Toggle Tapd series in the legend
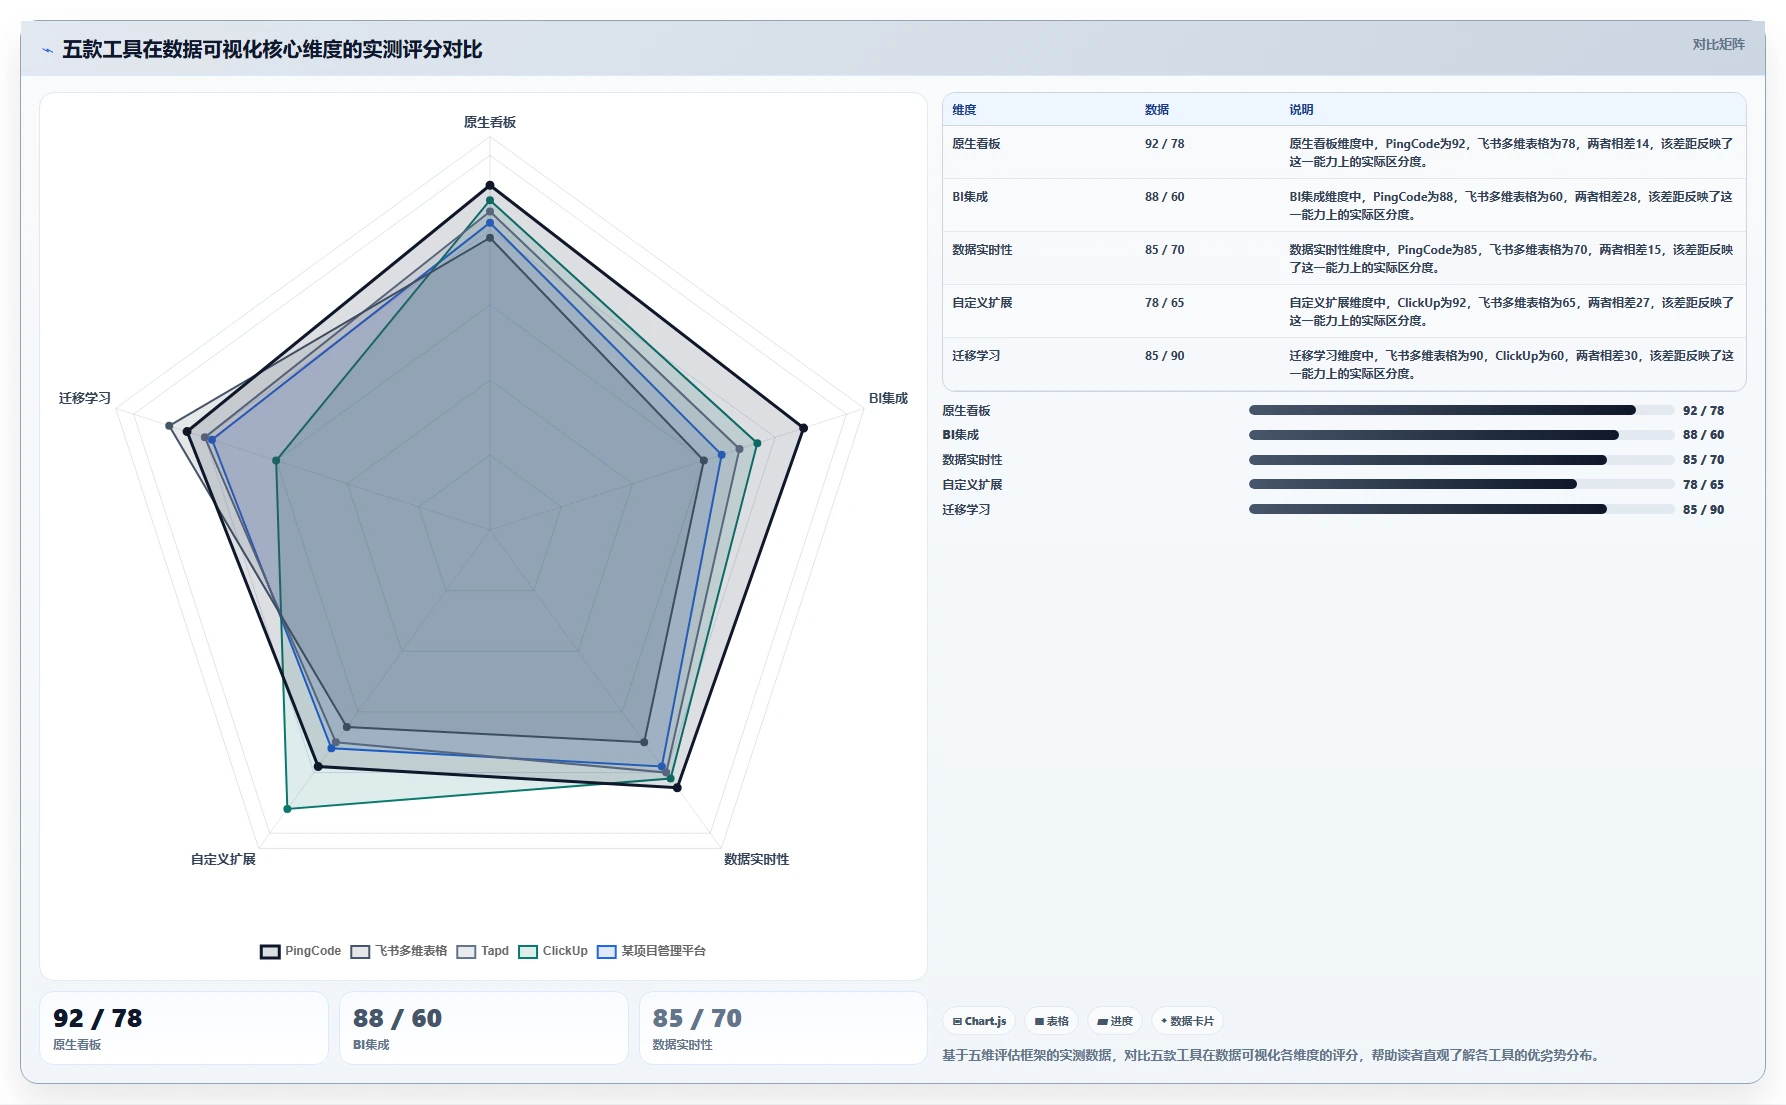This screenshot has height=1105, width=1786. tap(483, 951)
